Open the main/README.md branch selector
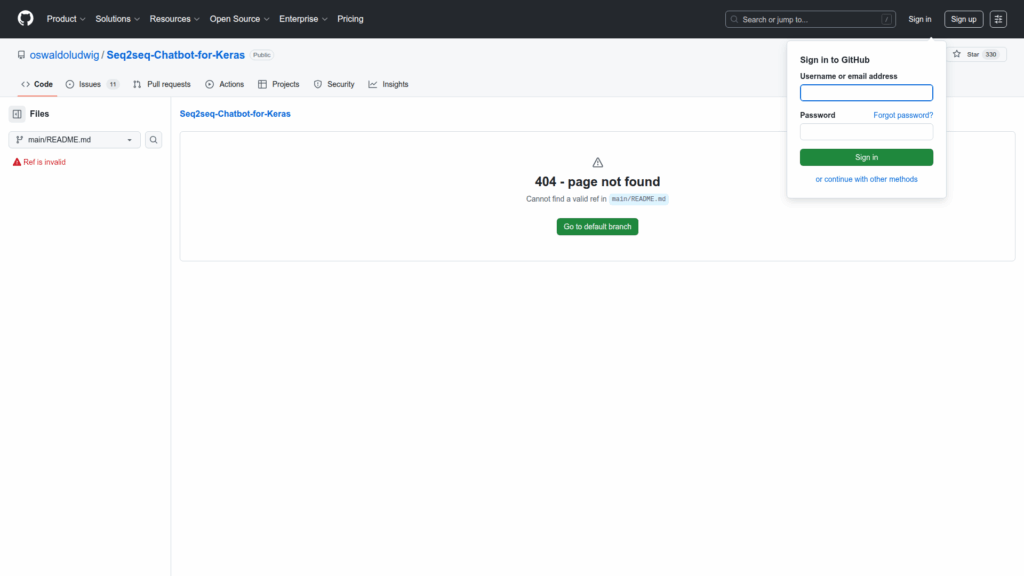 click(x=75, y=140)
